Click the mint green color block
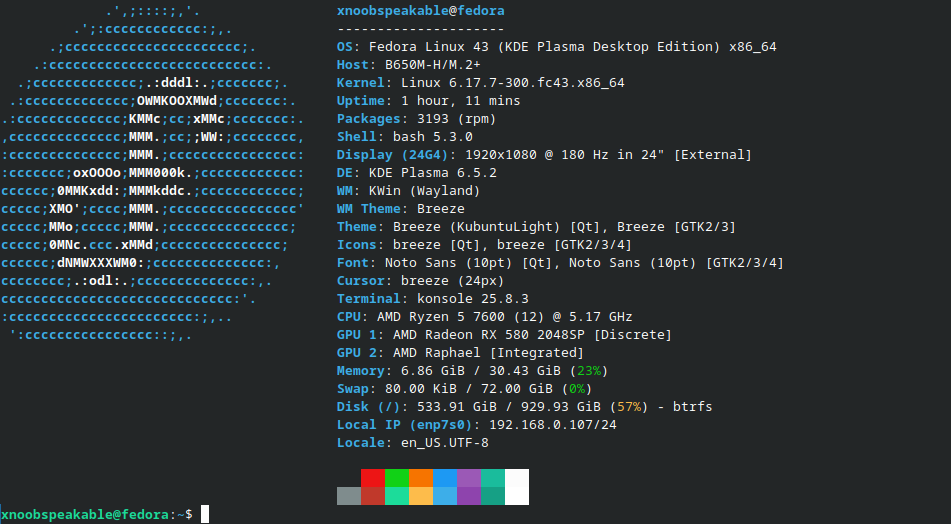951x524 pixels. 397,495
